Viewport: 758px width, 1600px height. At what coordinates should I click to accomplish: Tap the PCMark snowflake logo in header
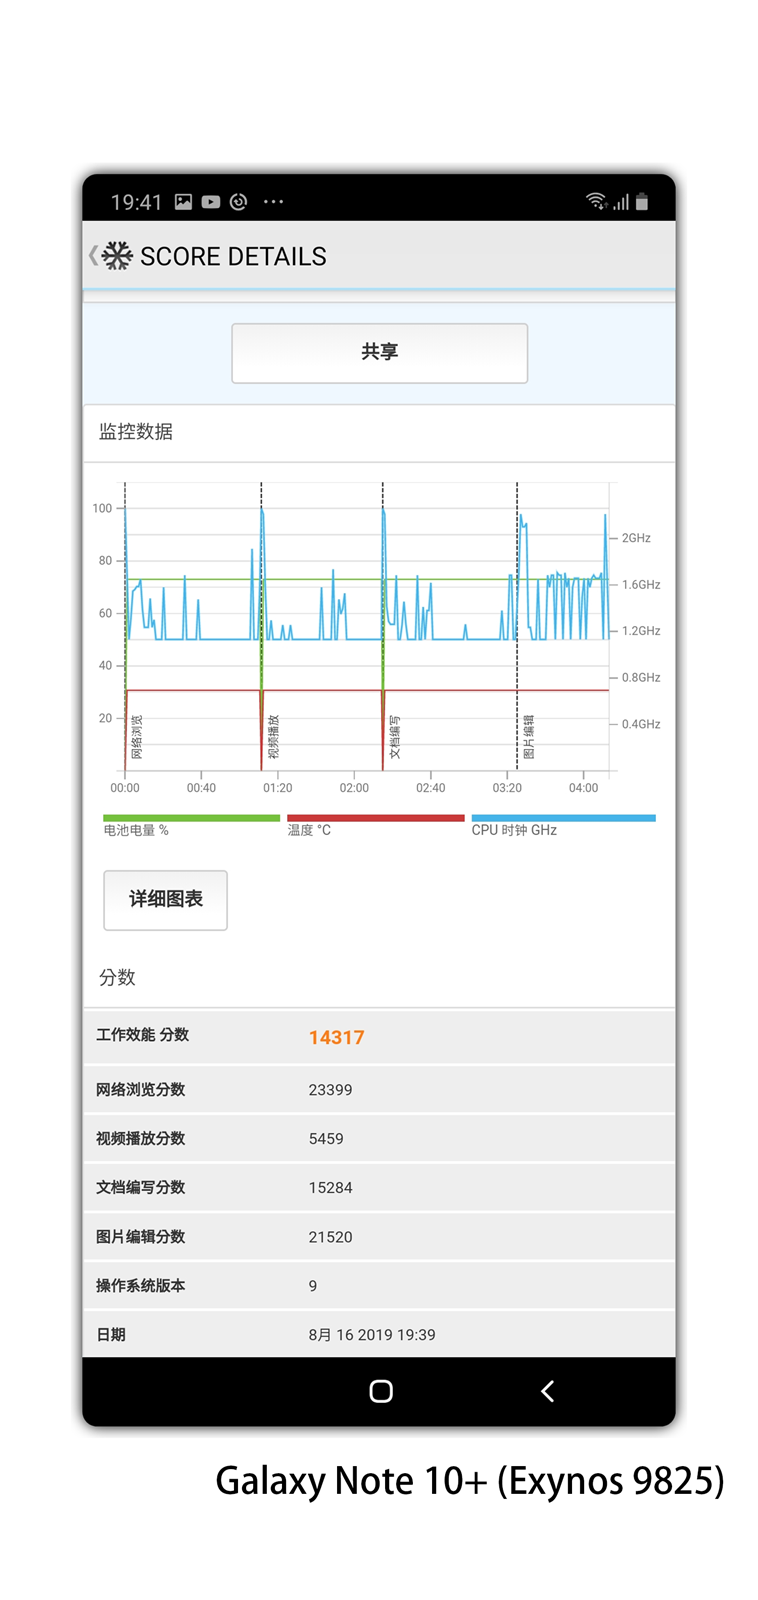pyautogui.click(x=117, y=256)
